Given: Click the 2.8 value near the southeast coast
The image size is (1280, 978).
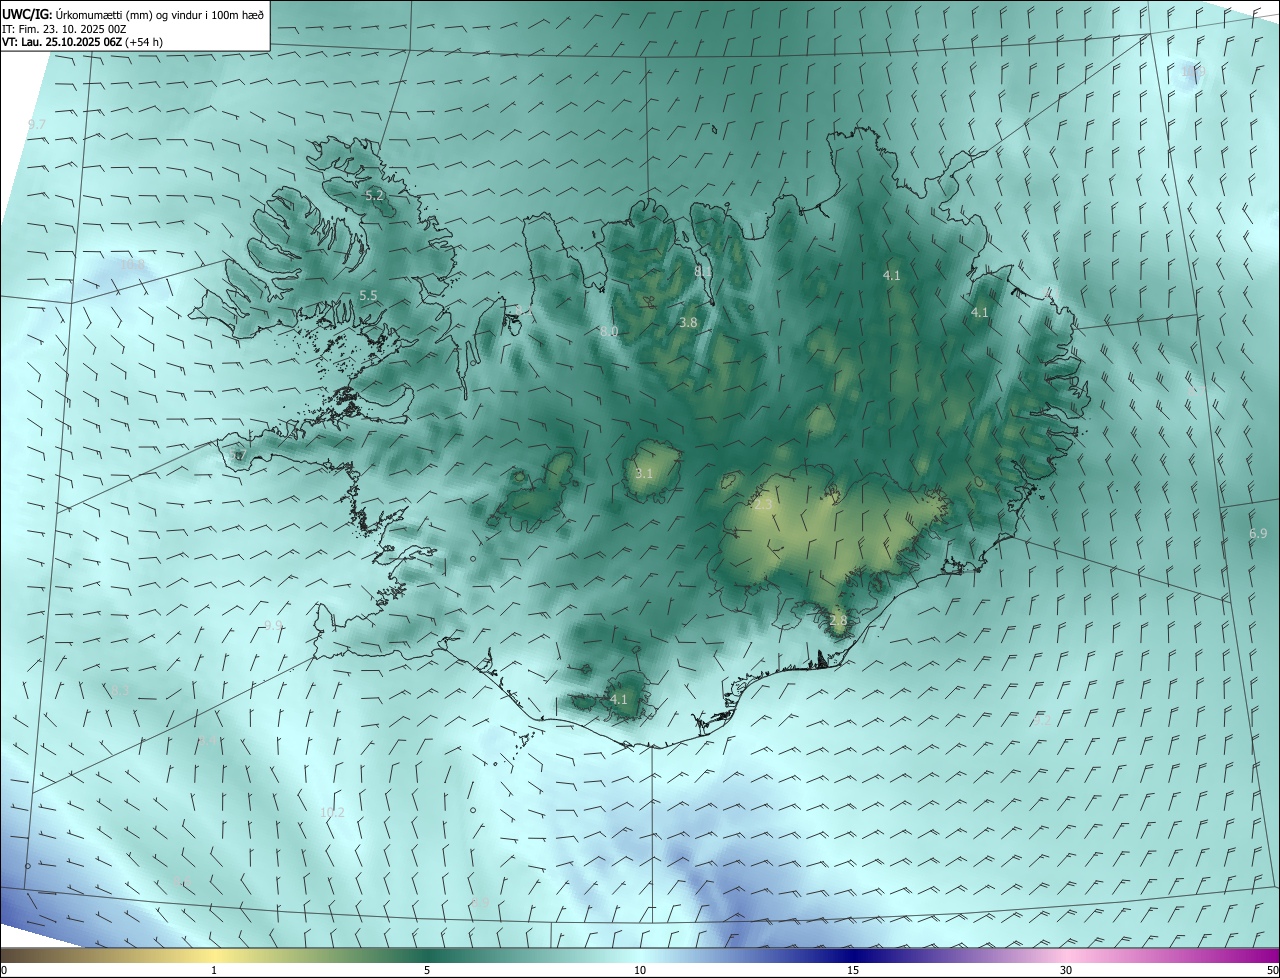Looking at the screenshot, I should click(838, 620).
